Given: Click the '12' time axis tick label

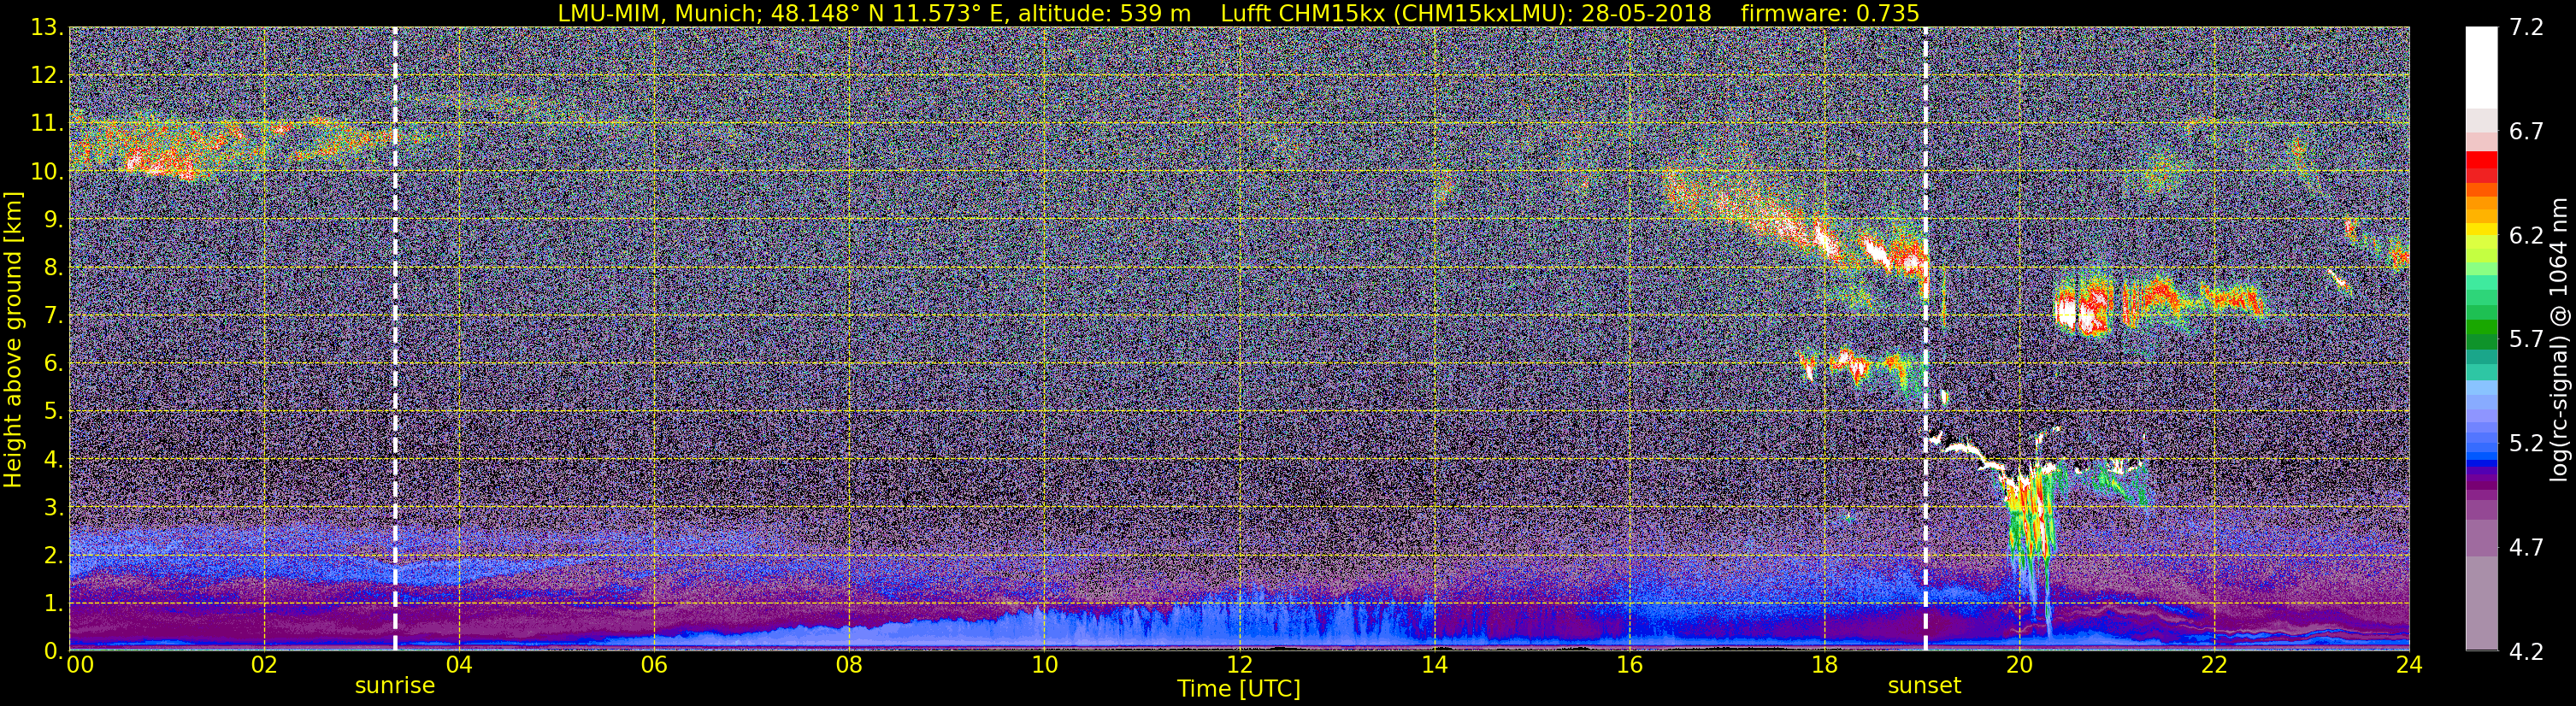Looking at the screenshot, I should (x=1238, y=665).
